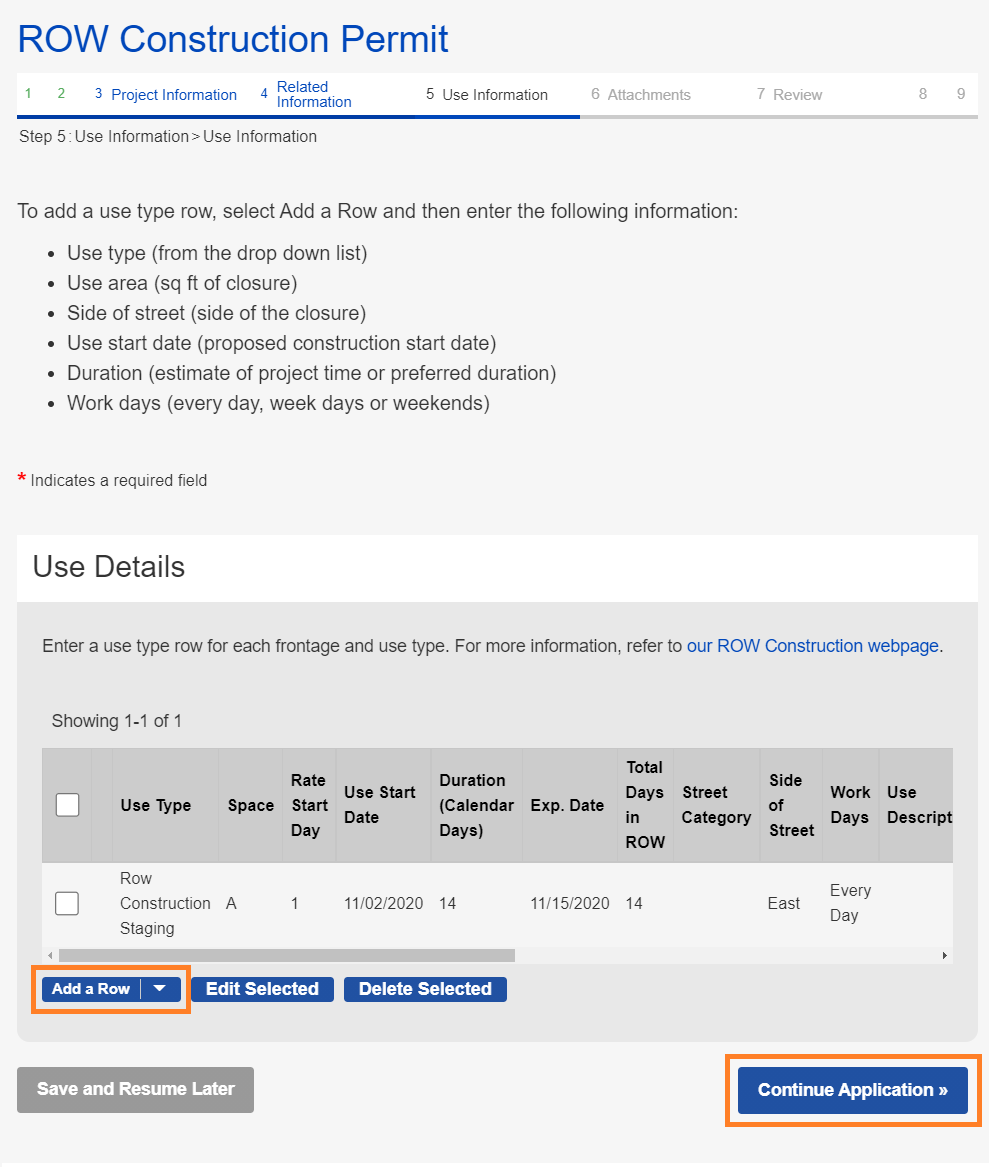Click Continue Application button
Image resolution: width=989 pixels, height=1167 pixels.
click(x=852, y=1090)
